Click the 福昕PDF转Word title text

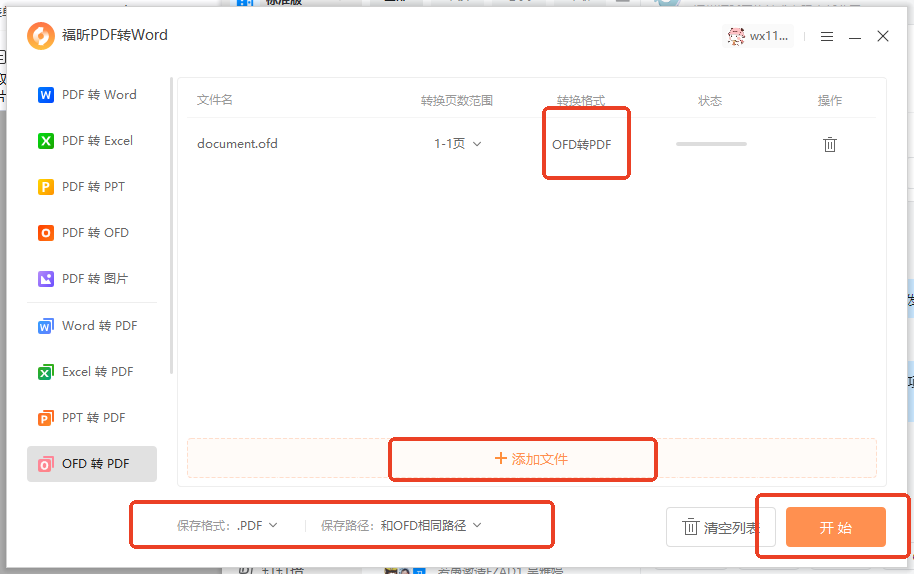click(x=115, y=35)
